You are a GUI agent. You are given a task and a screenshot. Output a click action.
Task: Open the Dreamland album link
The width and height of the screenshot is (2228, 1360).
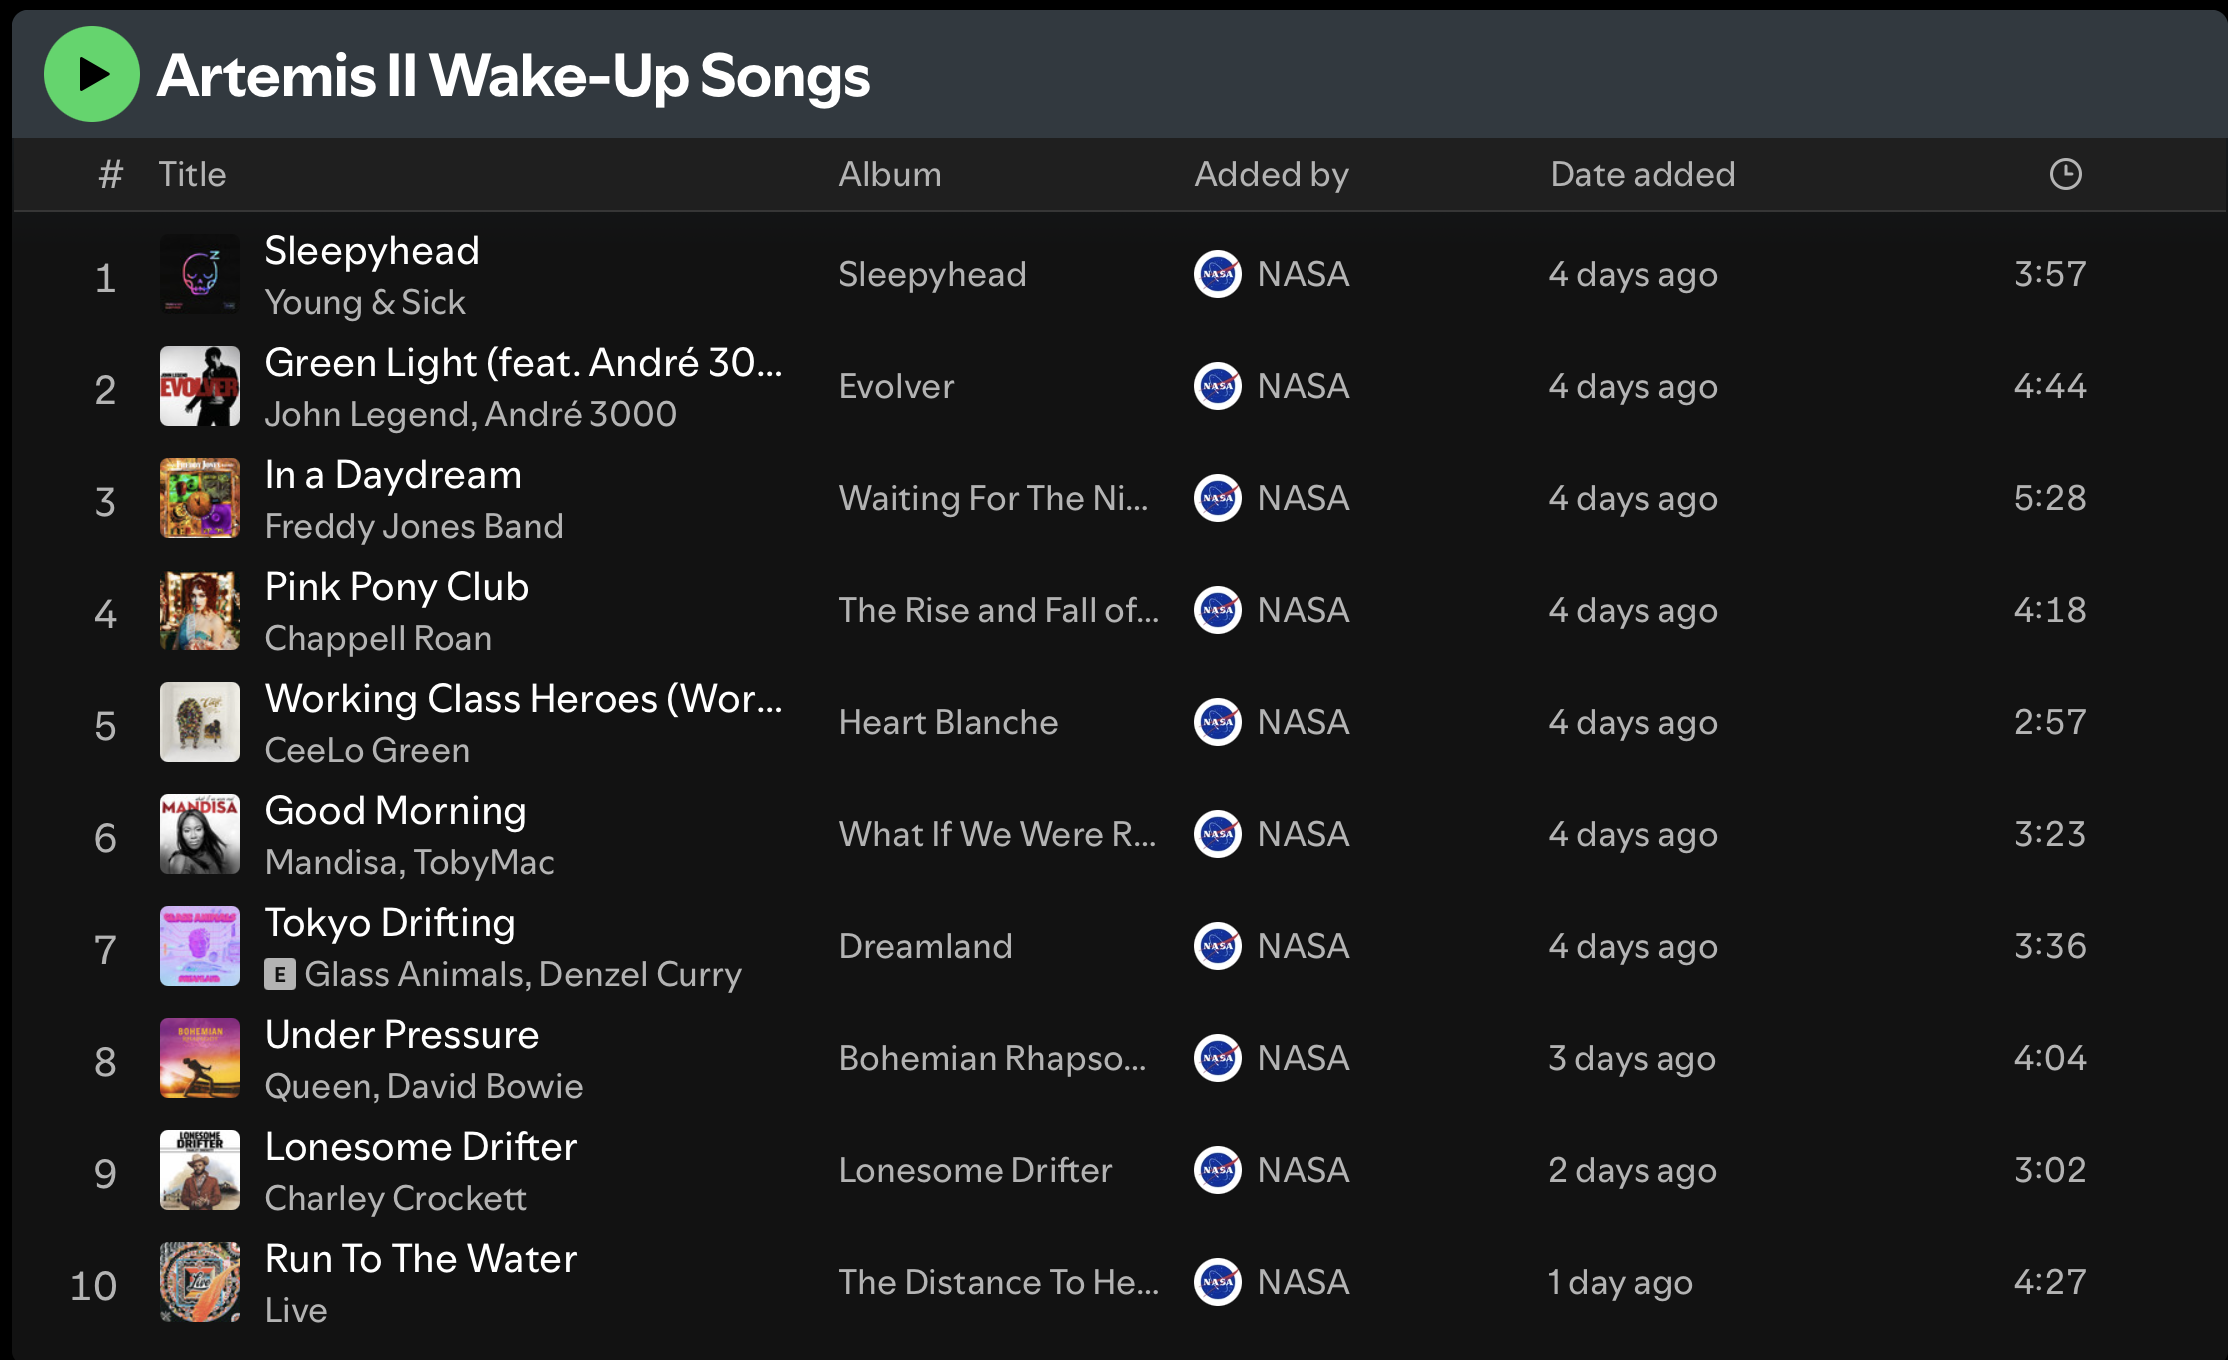point(925,946)
